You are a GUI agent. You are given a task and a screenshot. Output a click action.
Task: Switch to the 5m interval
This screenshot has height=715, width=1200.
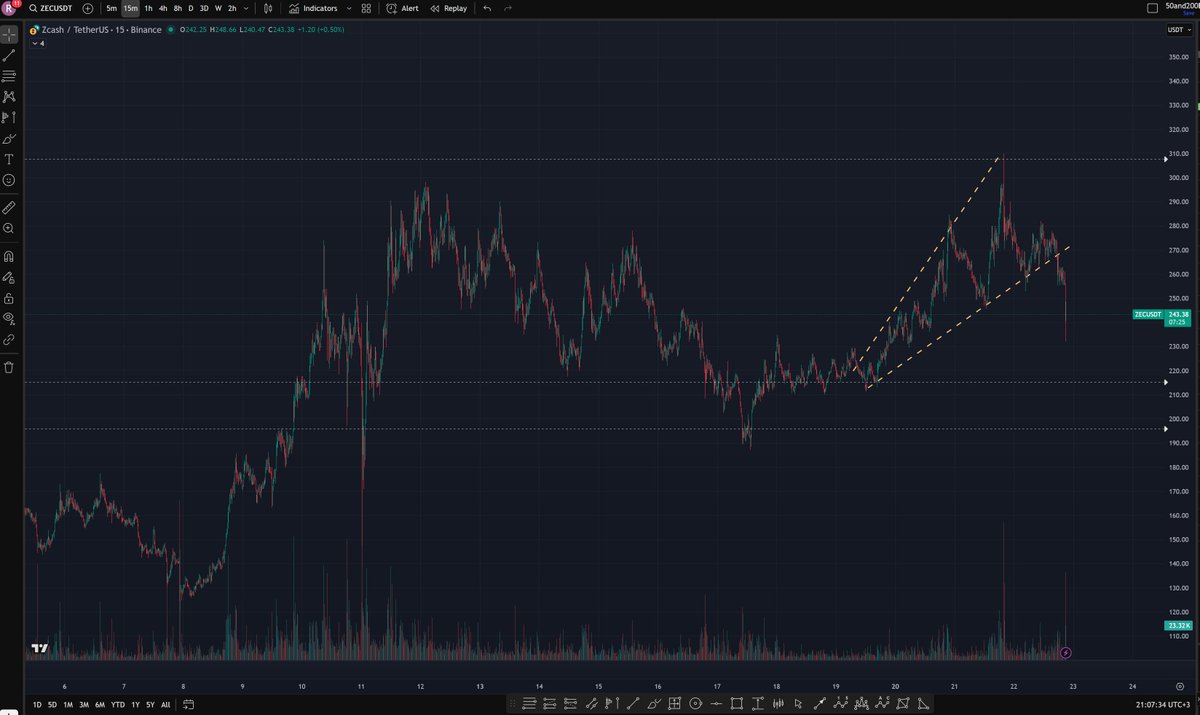point(111,8)
